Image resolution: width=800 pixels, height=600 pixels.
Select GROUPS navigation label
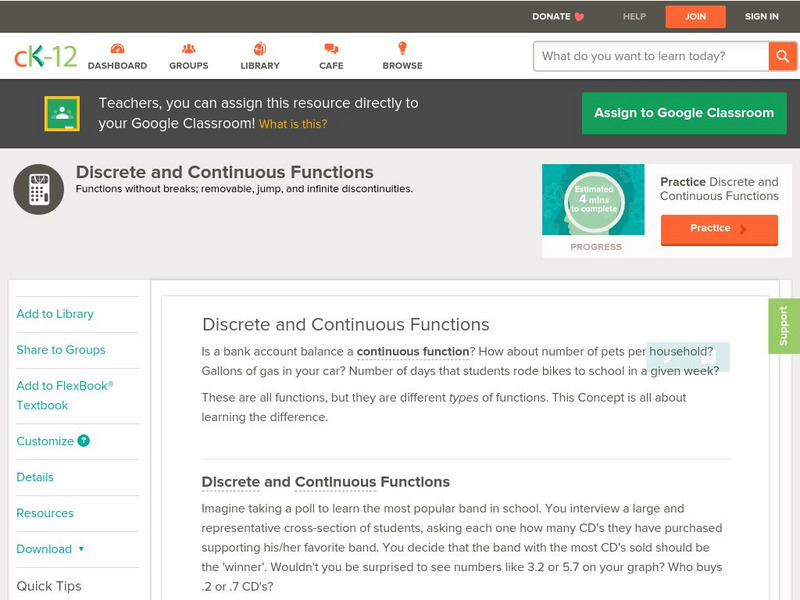(189, 66)
